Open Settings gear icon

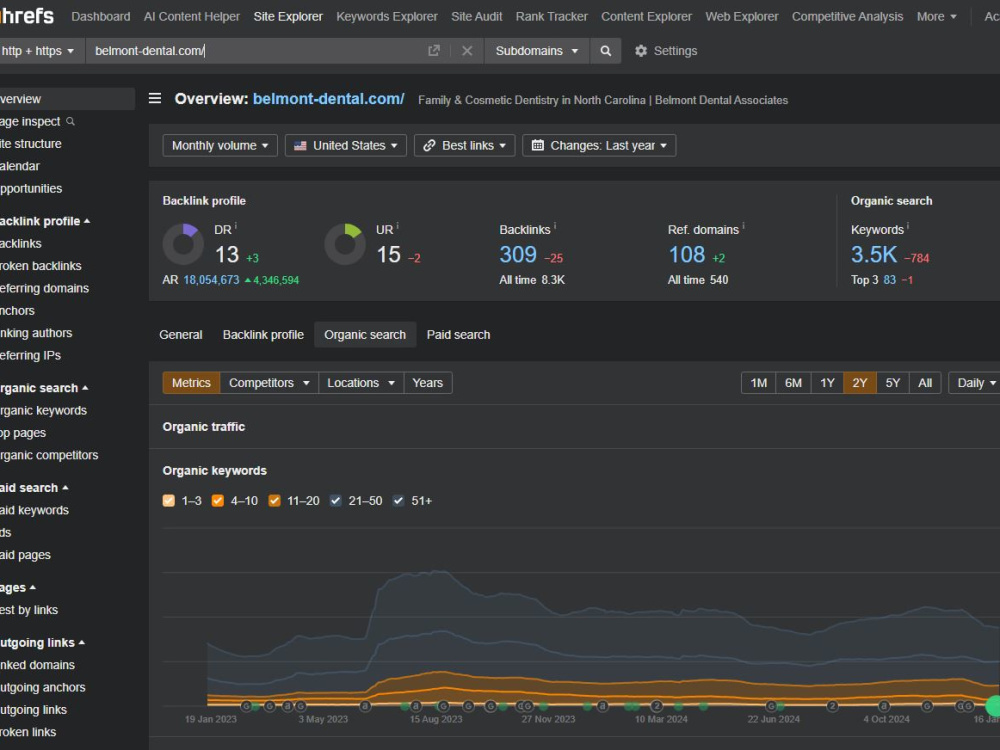click(641, 50)
